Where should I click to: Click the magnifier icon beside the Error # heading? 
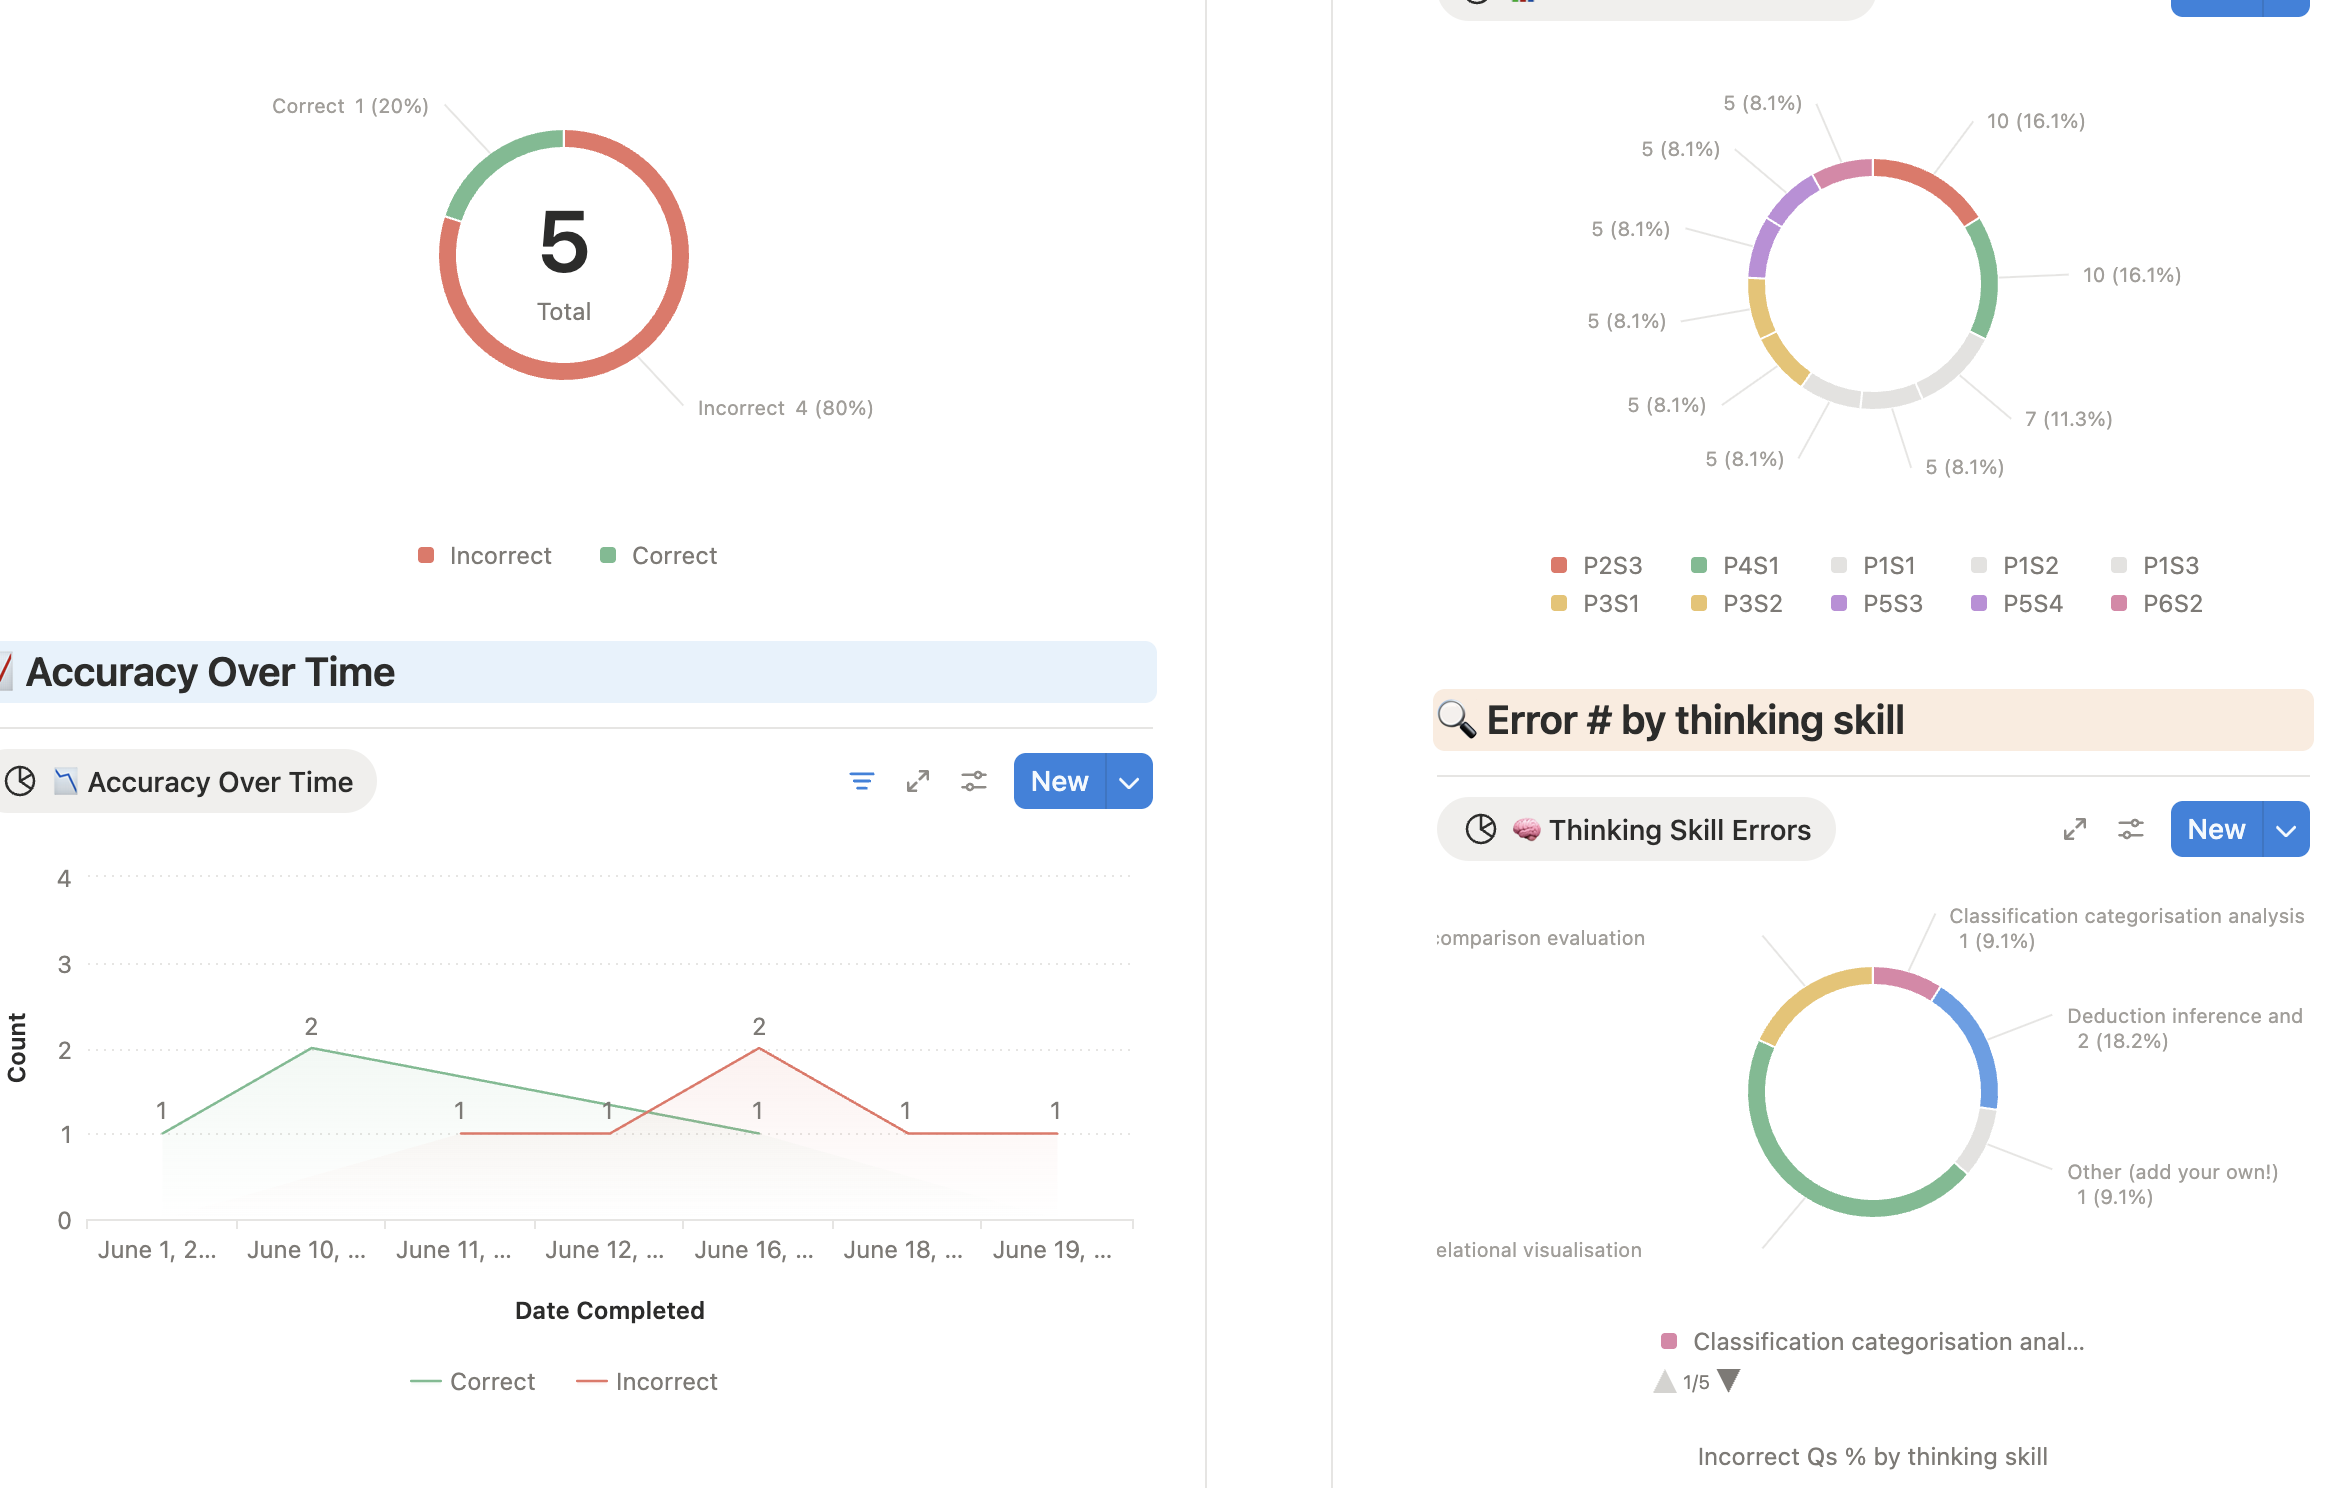1457,719
